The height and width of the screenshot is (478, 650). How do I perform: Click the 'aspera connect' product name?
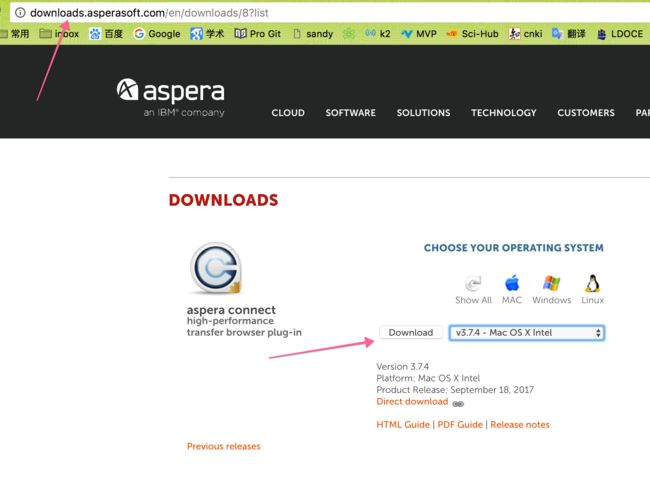point(231,310)
